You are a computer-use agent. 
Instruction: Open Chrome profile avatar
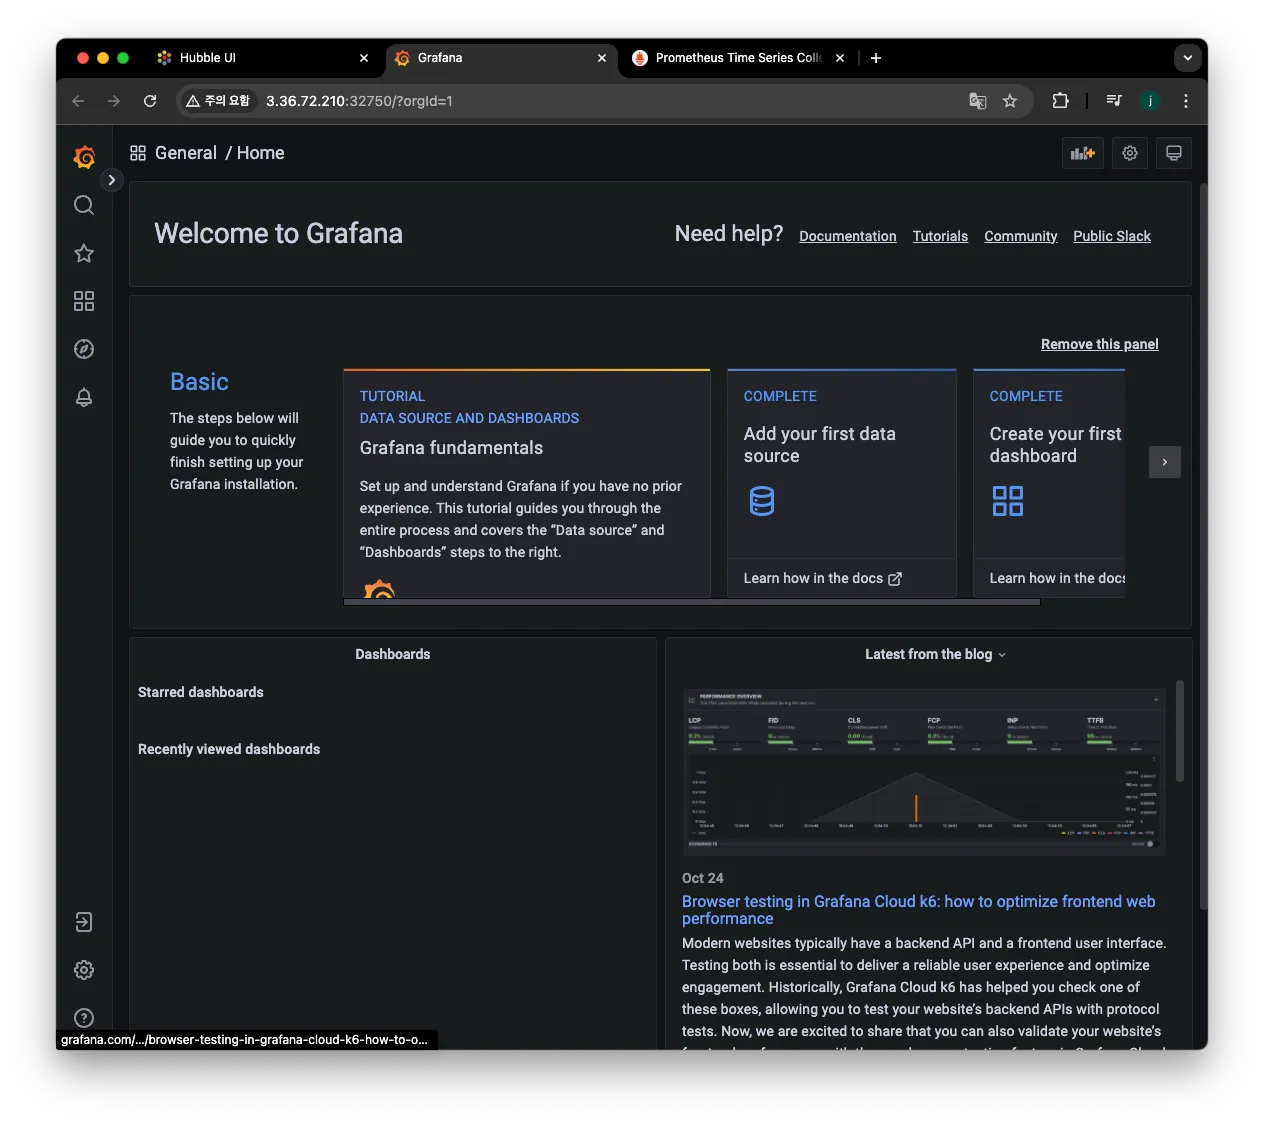click(x=1150, y=101)
